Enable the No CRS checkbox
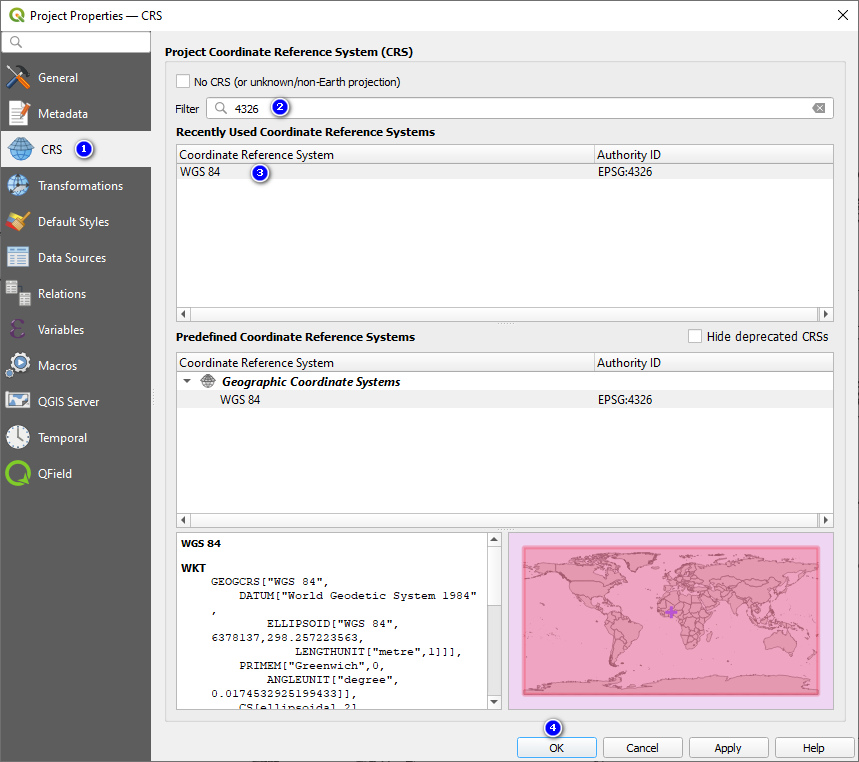 [183, 82]
